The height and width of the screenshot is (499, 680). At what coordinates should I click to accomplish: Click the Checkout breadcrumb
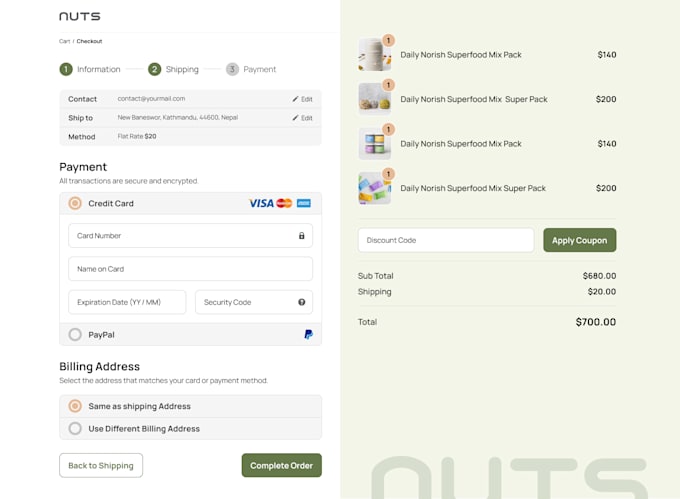point(89,41)
